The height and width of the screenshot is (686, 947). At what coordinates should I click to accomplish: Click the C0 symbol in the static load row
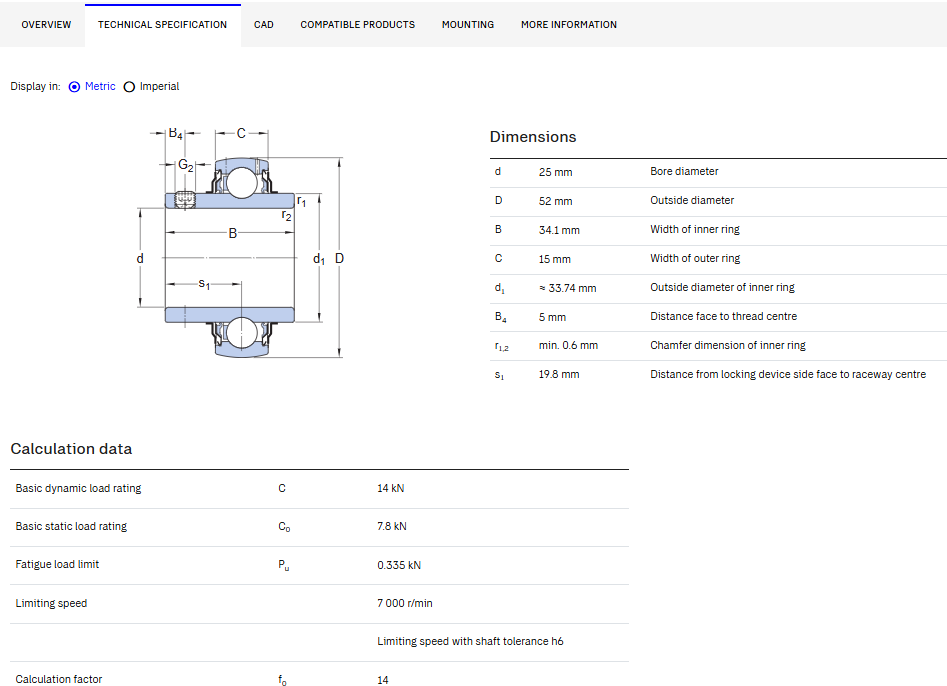(x=284, y=527)
